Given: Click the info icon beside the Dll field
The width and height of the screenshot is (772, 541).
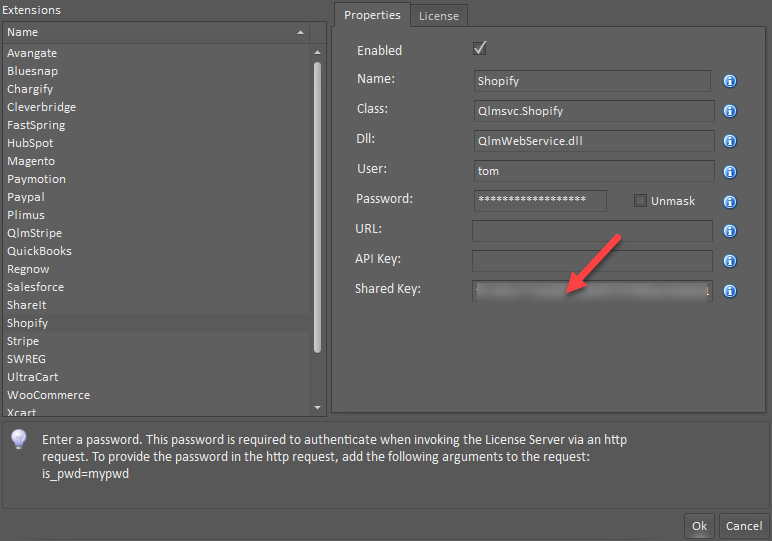Looking at the screenshot, I should 730,141.
